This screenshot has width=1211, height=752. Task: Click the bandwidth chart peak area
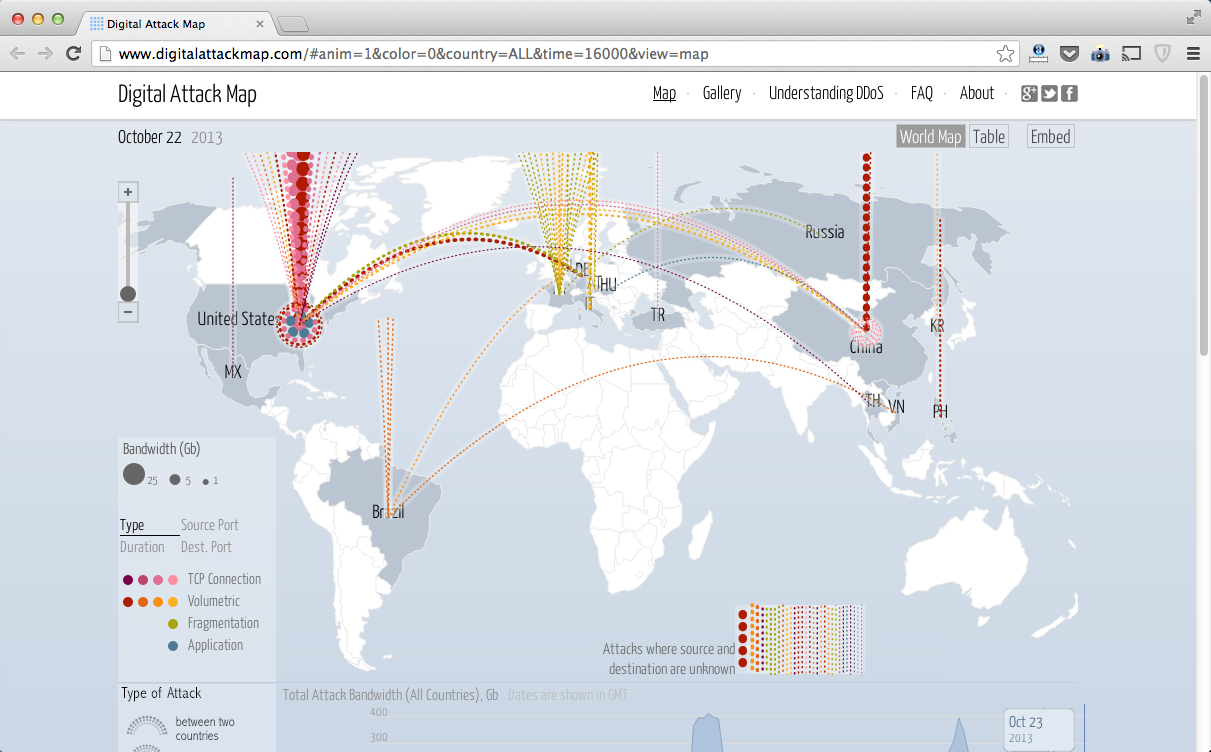pyautogui.click(x=708, y=732)
